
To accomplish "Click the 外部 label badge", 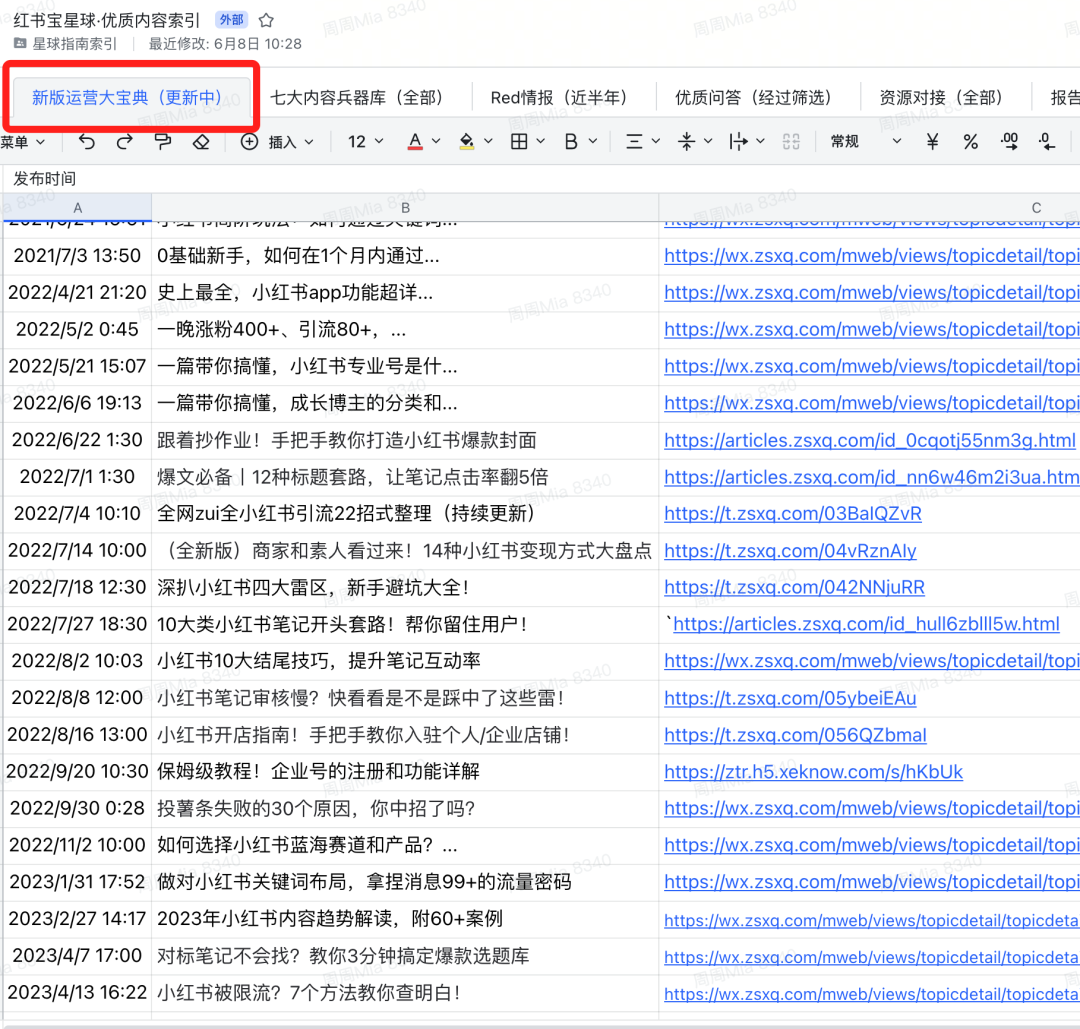I will (x=231, y=20).
